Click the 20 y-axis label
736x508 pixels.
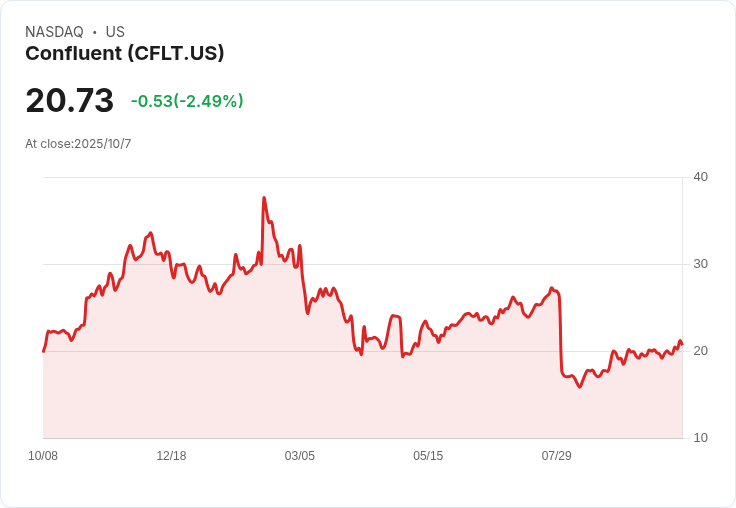700,351
